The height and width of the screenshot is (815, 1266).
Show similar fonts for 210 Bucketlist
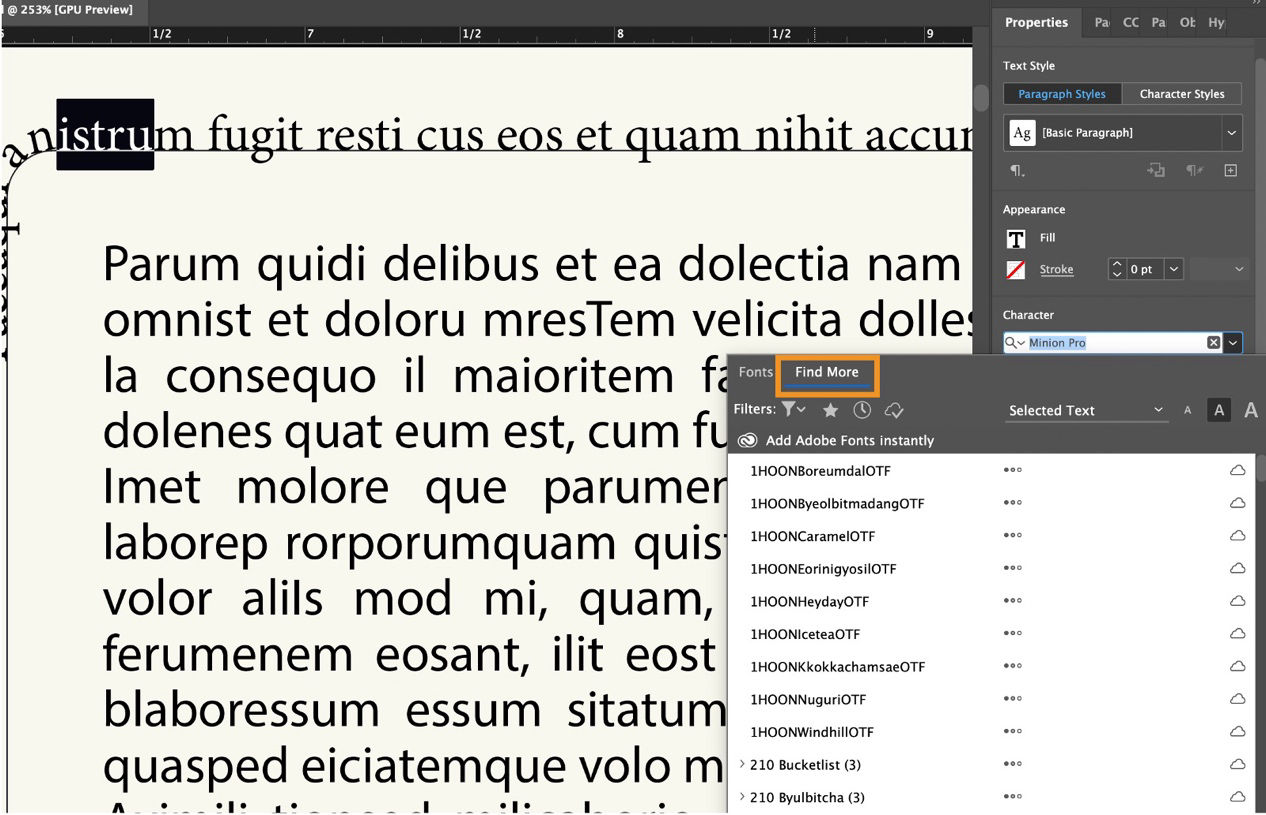[1012, 764]
